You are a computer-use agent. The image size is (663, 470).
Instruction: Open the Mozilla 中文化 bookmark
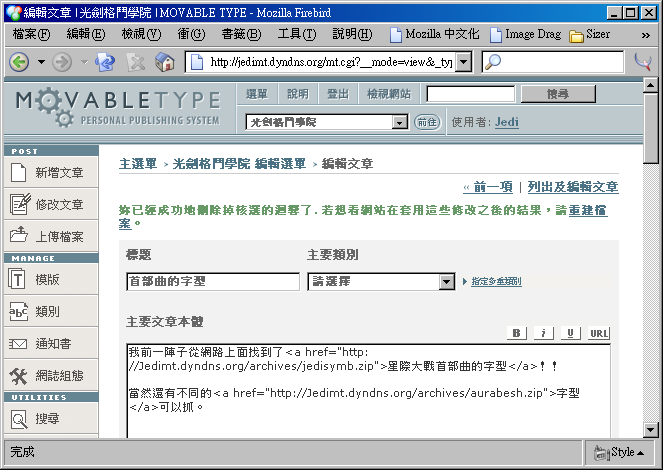[435, 34]
